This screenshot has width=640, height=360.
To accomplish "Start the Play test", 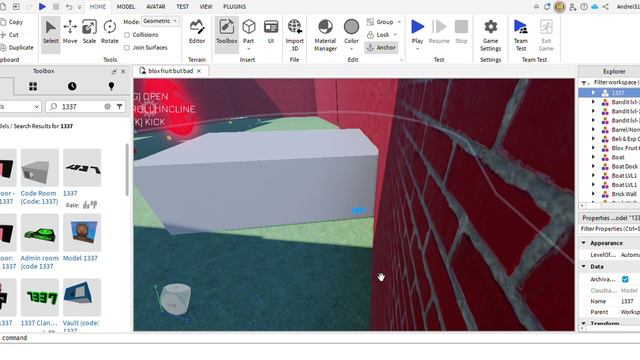I will coord(417,29).
